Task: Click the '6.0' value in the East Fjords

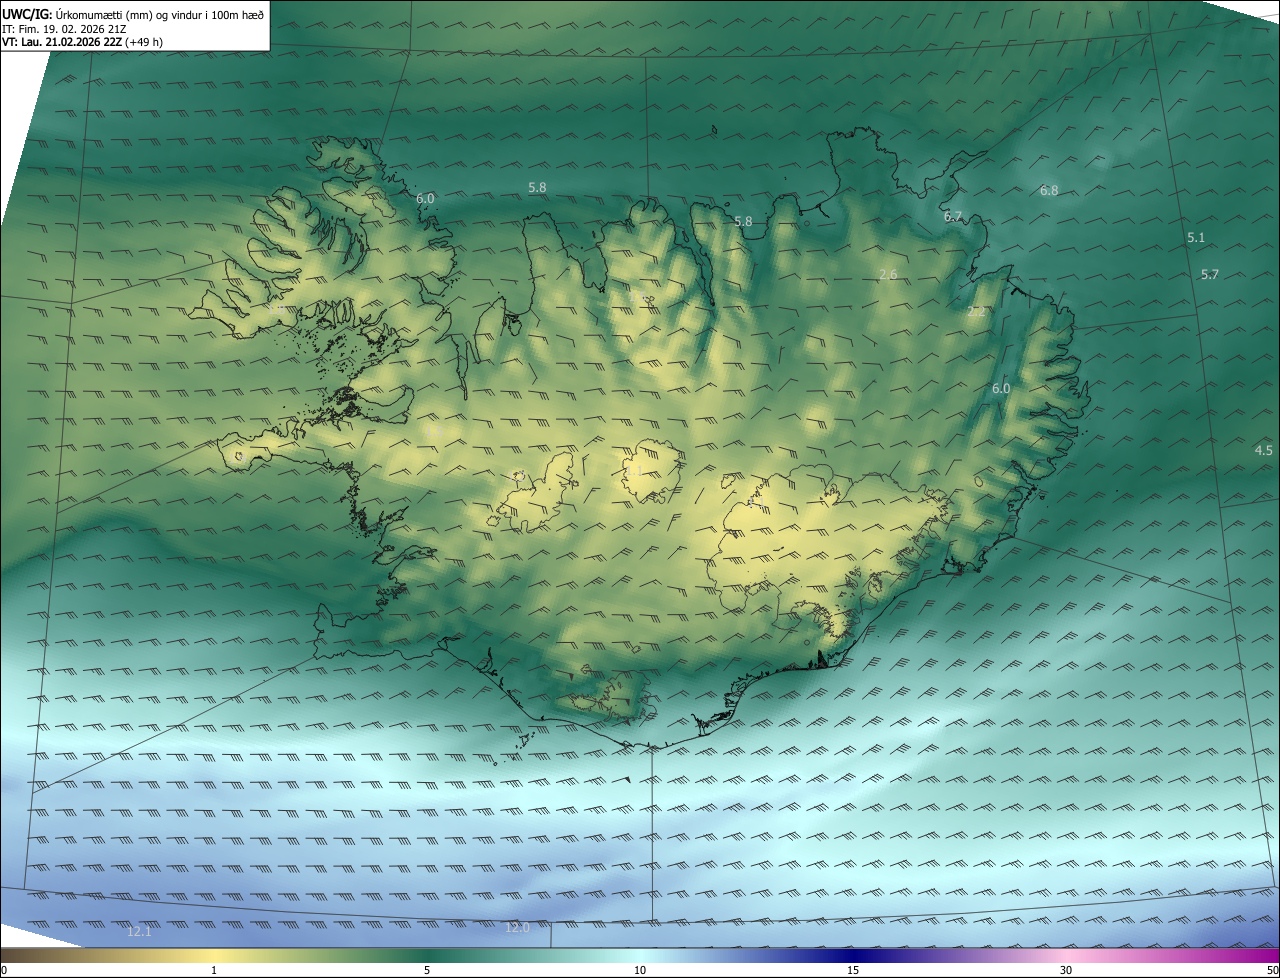Action: (x=1001, y=389)
